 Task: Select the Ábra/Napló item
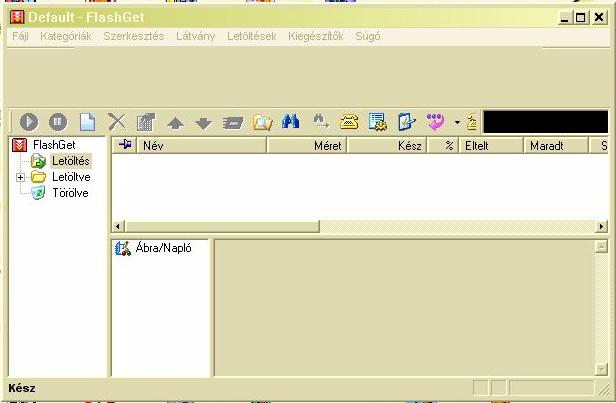tap(163, 248)
